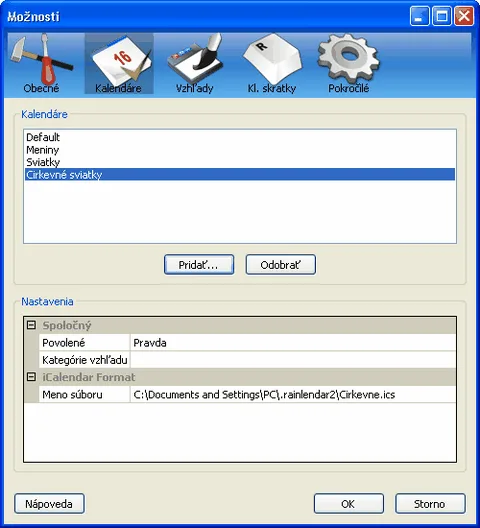Image resolution: width=480 pixels, height=528 pixels.
Task: Select the Sviatky calendar entry
Action: (240, 162)
